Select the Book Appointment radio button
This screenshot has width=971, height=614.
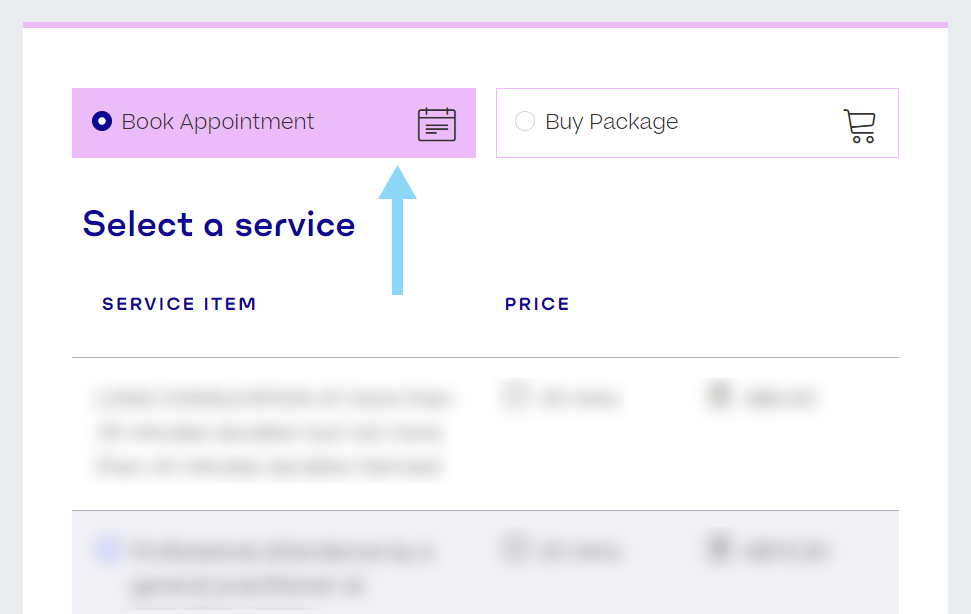click(x=102, y=122)
